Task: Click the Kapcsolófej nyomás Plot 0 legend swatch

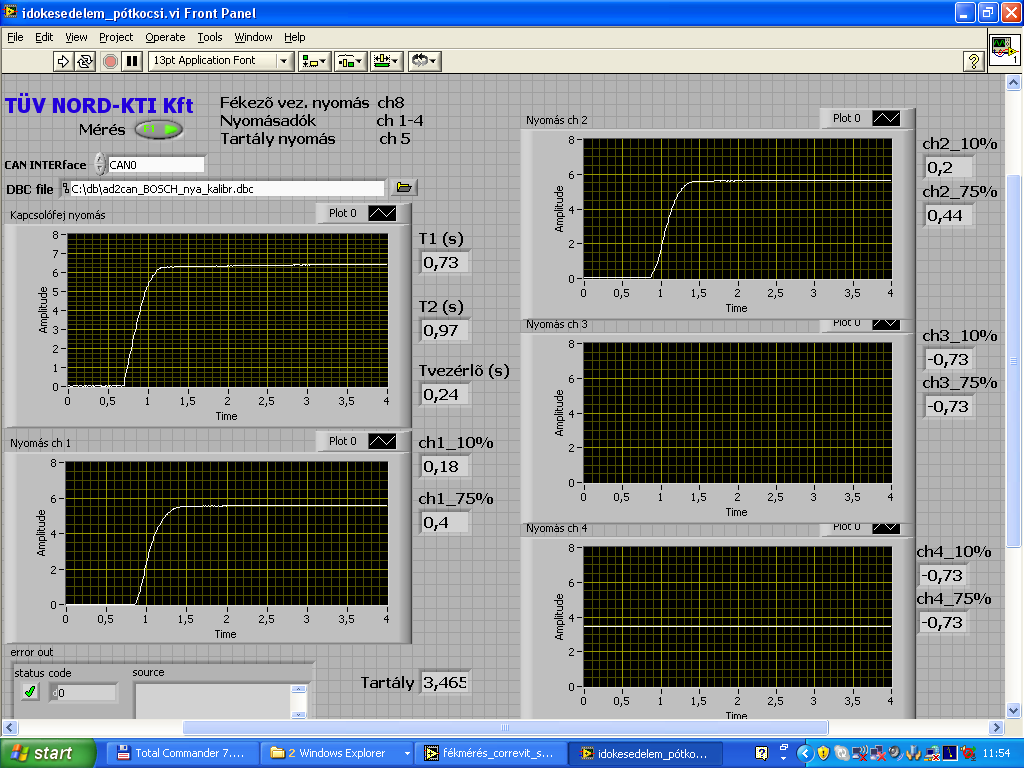Action: click(382, 213)
